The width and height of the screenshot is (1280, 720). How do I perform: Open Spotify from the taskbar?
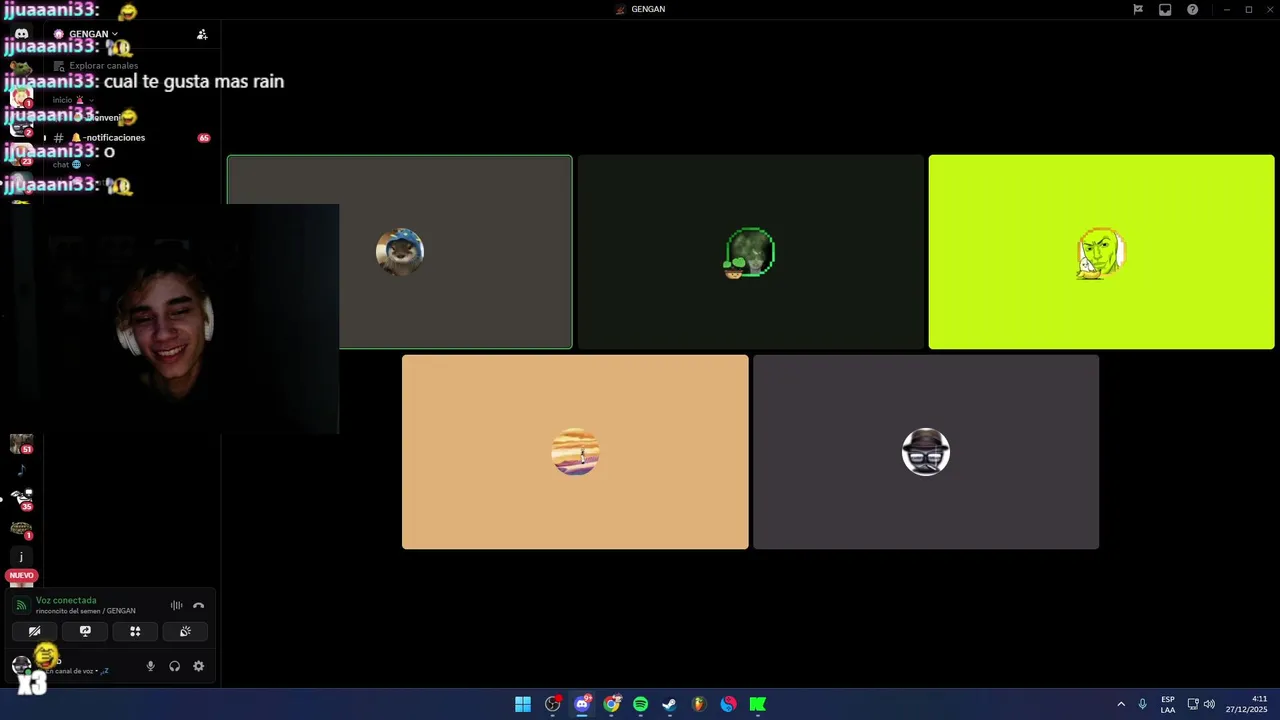(x=641, y=704)
